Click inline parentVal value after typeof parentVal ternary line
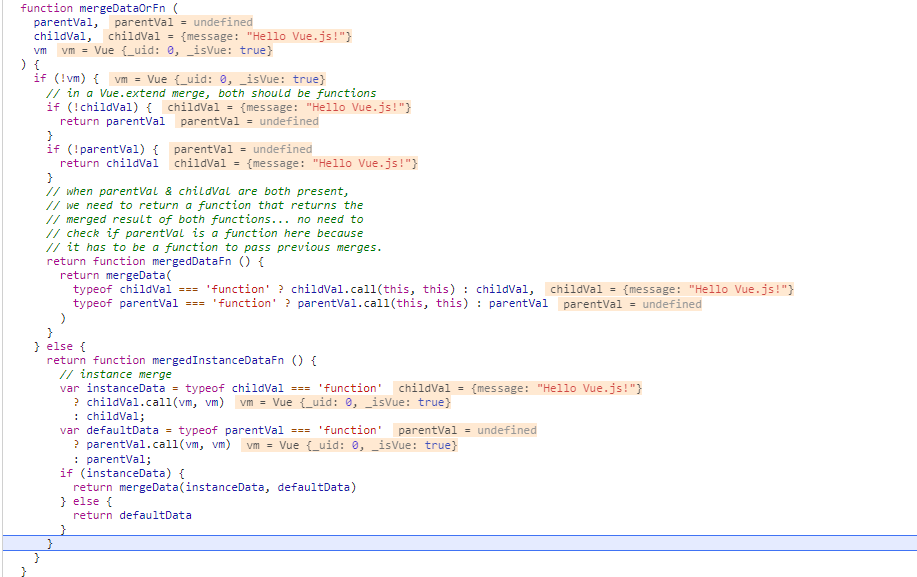 630,304
